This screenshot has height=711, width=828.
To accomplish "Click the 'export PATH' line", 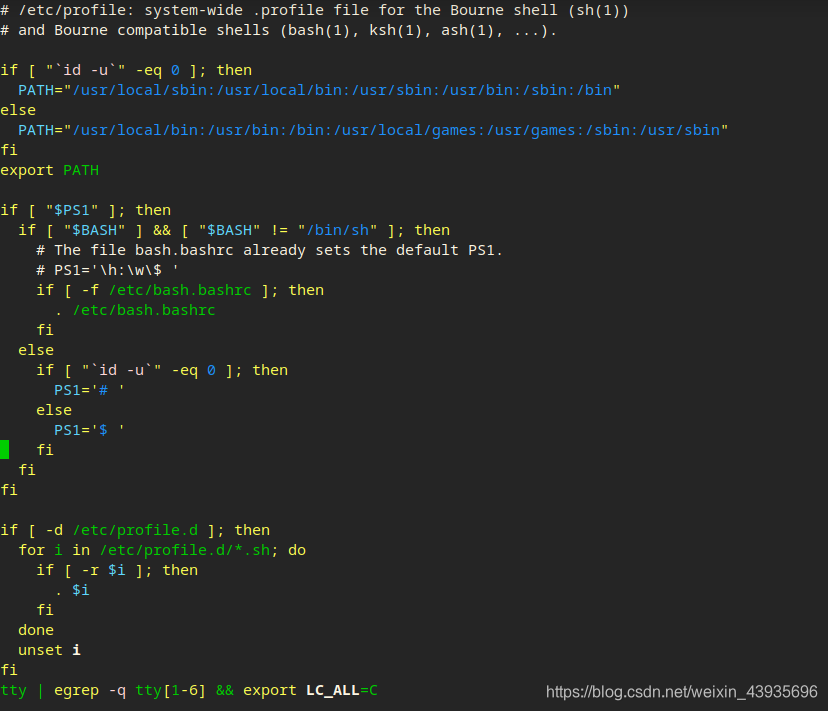I will (50, 171).
